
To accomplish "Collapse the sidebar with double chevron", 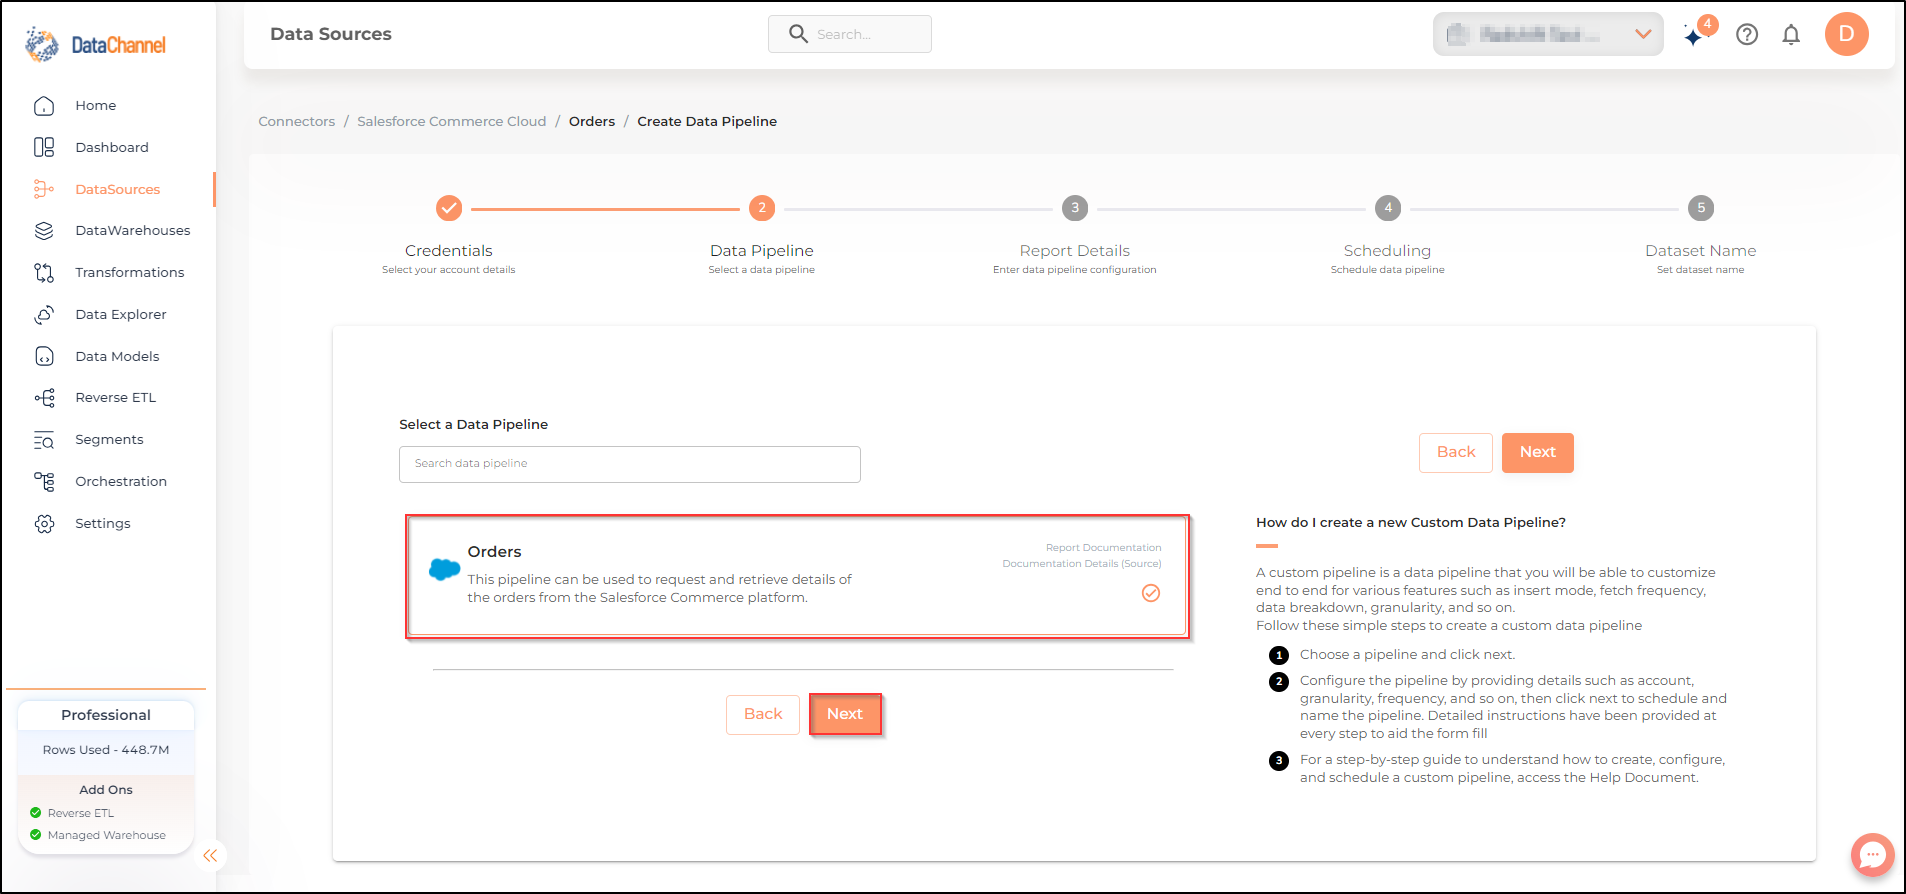I will pyautogui.click(x=210, y=856).
